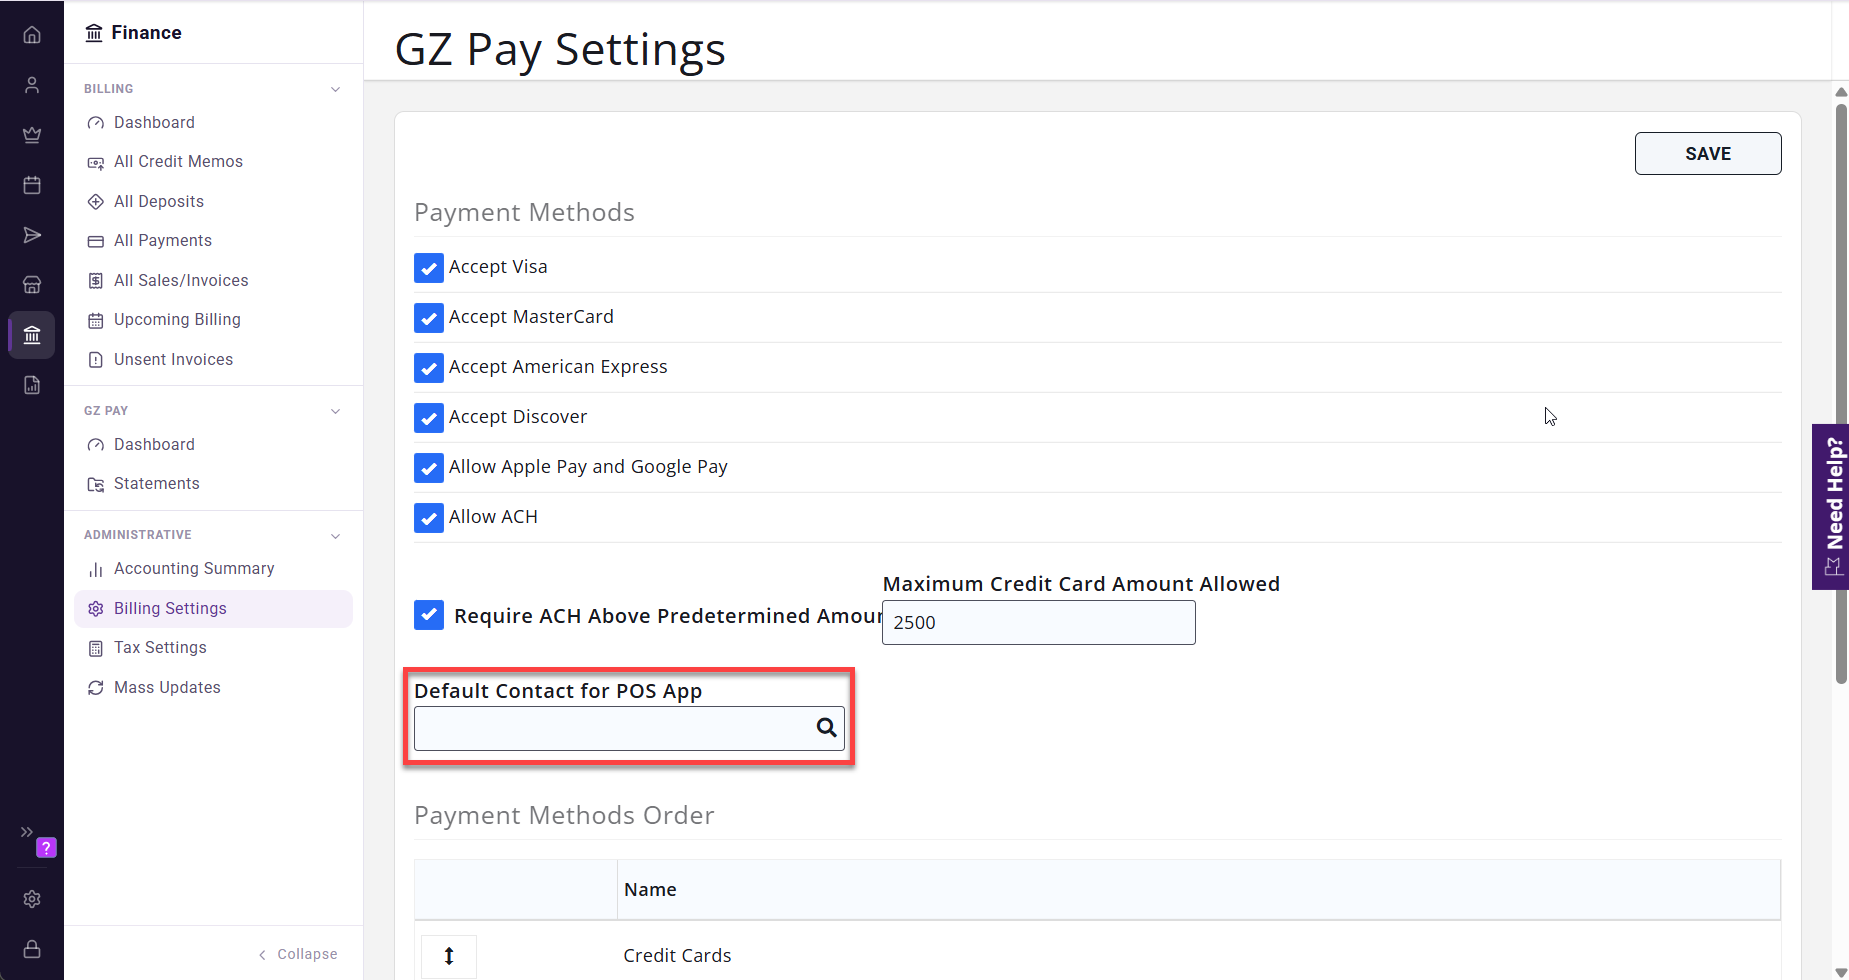Collapse the ADMINISTRATIVE section chevron
This screenshot has height=980, width=1849.
(x=336, y=536)
